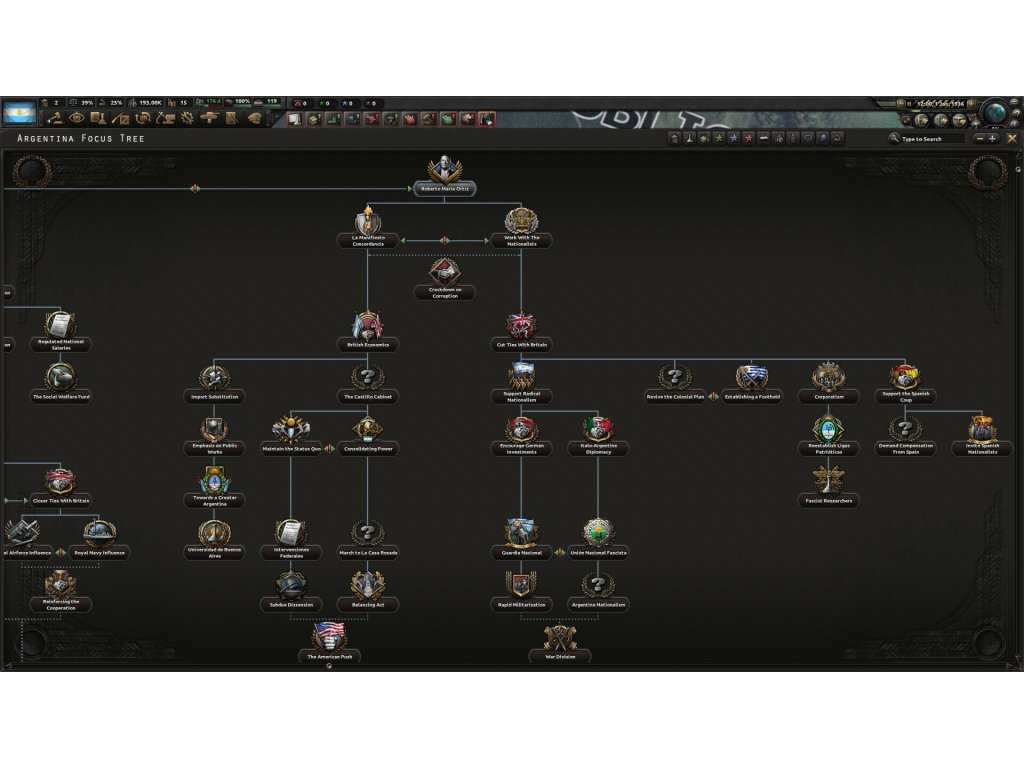Click Balancing Act focus label
This screenshot has width=1024, height=768.
tap(368, 605)
